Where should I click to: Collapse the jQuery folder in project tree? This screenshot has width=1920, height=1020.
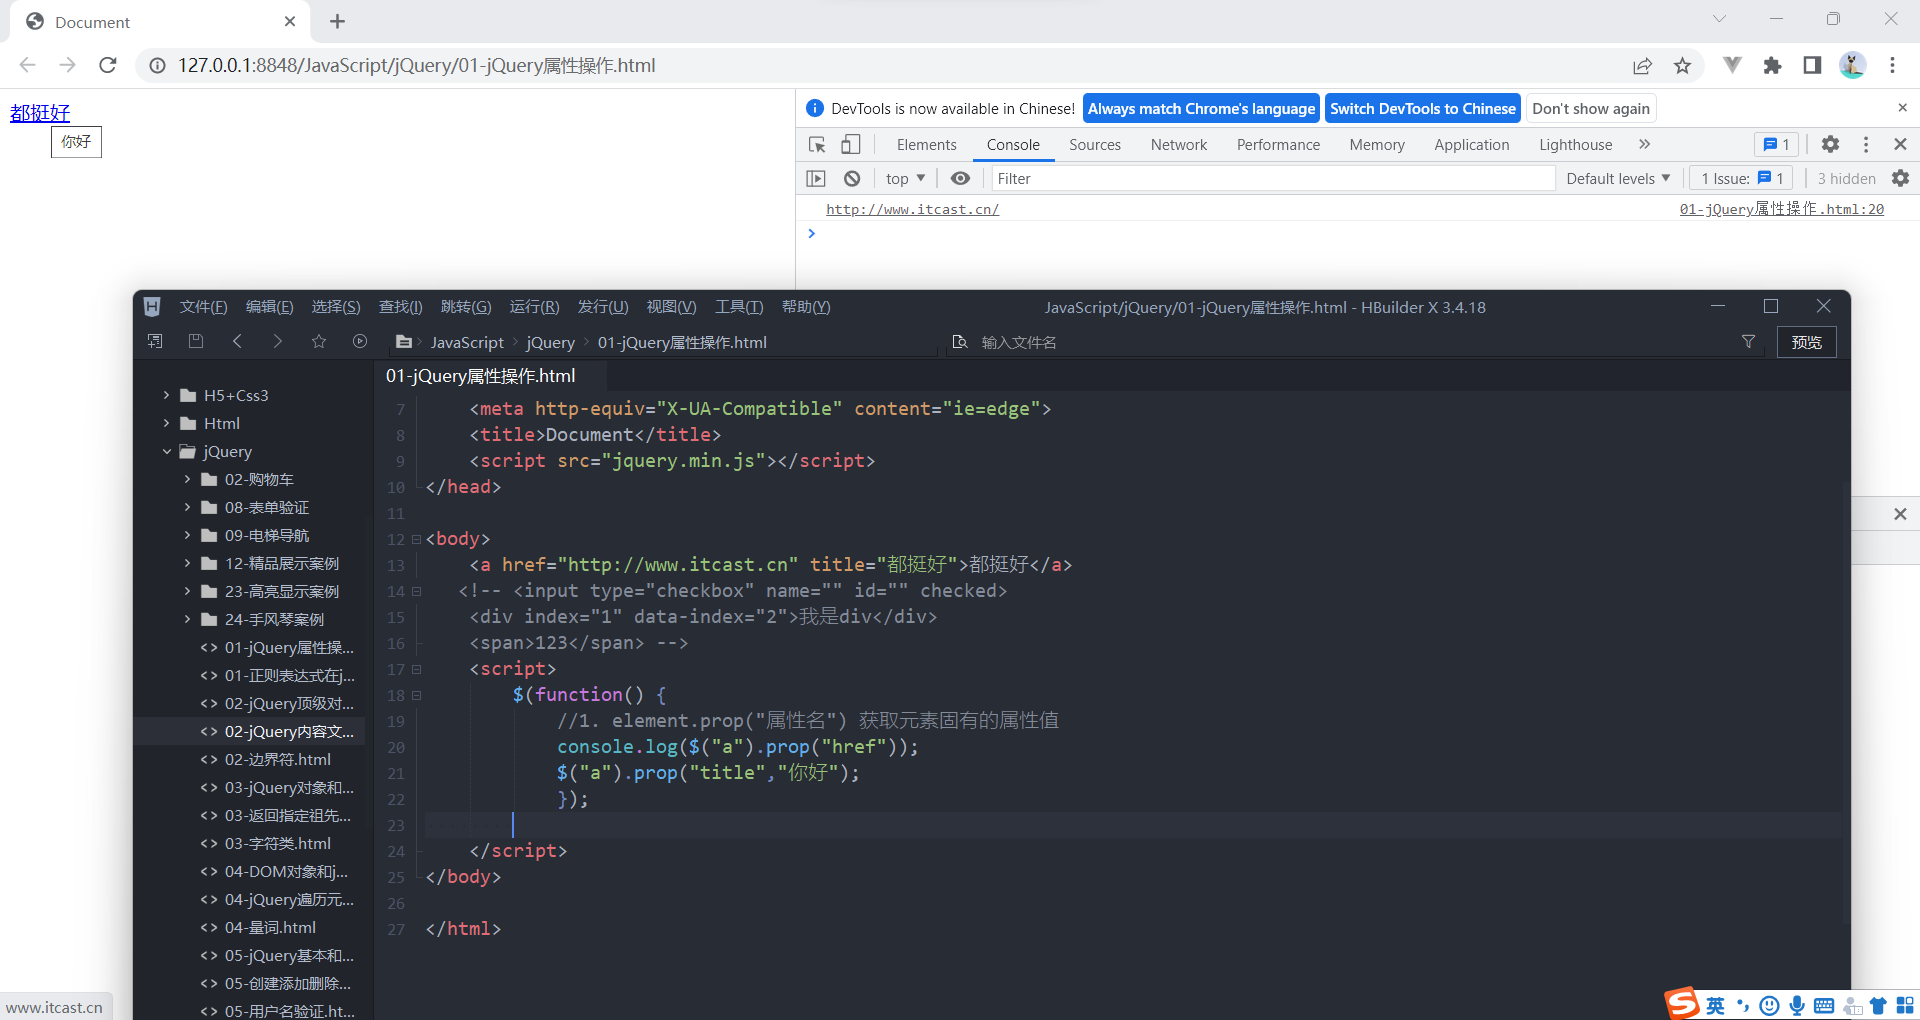pyautogui.click(x=167, y=451)
